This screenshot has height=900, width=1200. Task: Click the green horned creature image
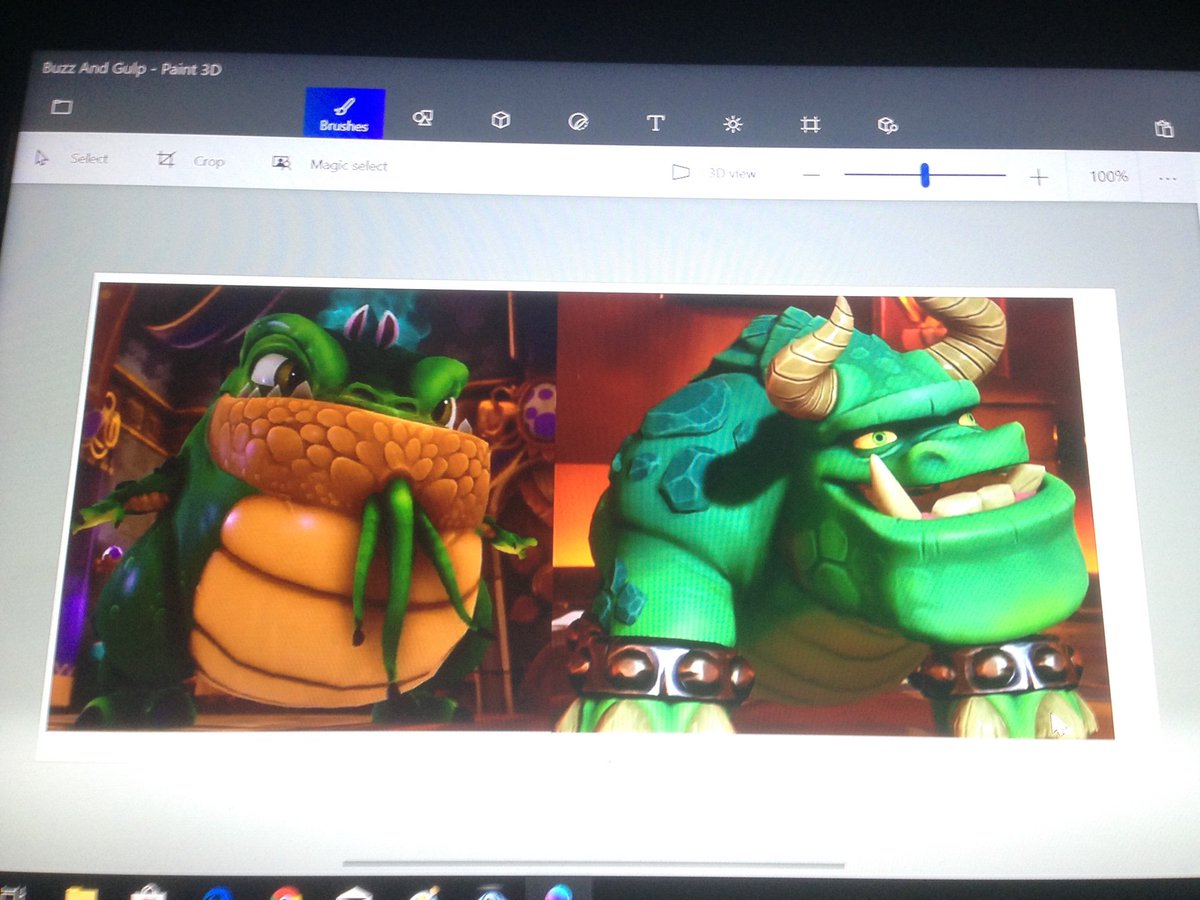coord(832,516)
